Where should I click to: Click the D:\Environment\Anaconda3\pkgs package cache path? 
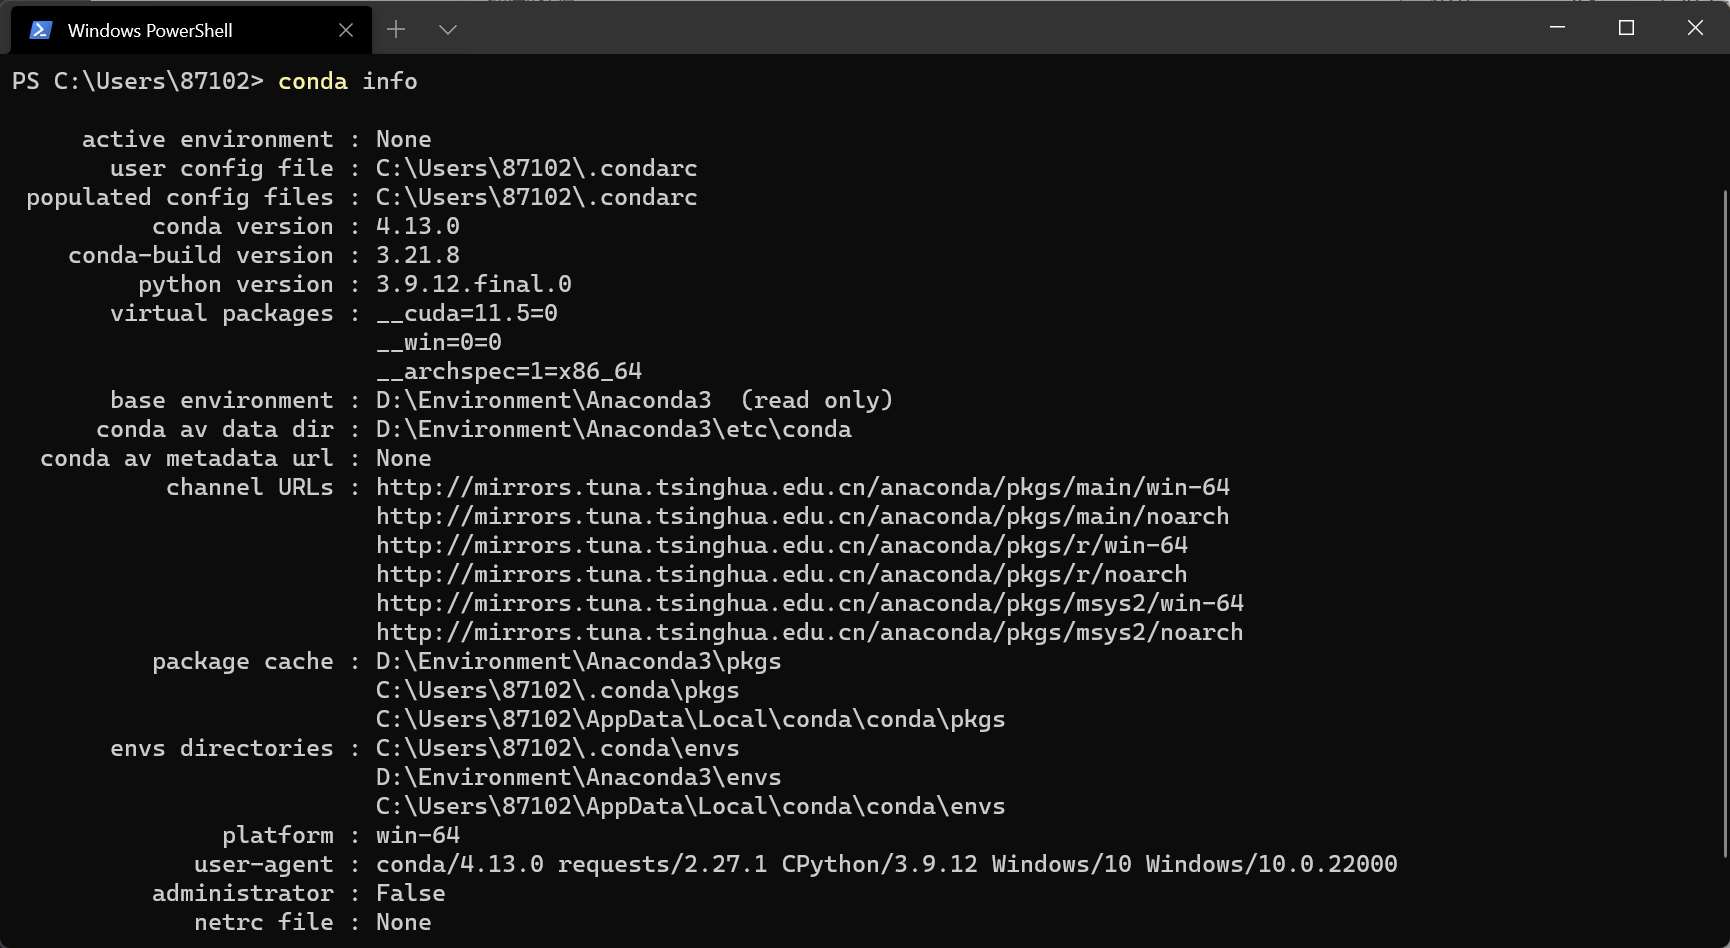tap(578, 662)
